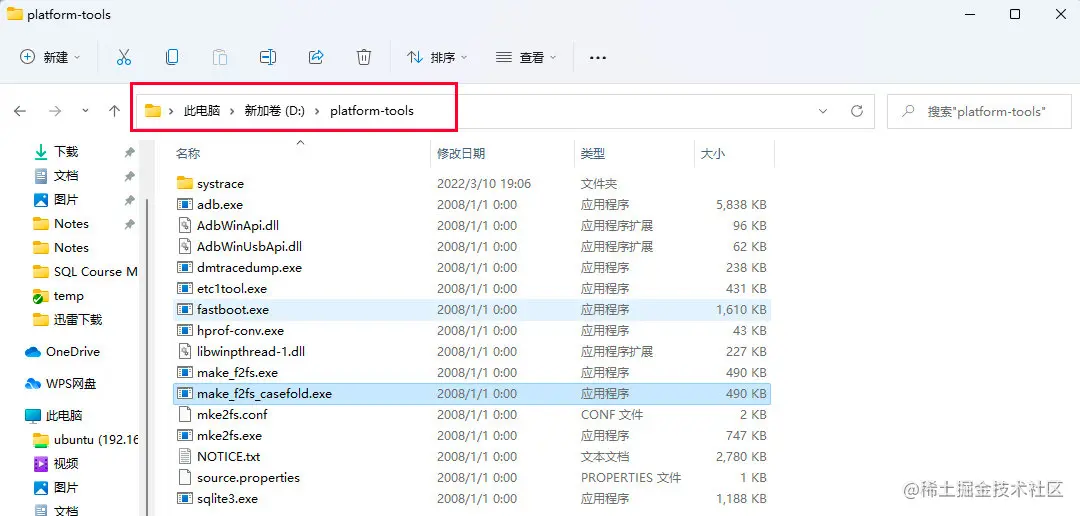The image size is (1080, 516).
Task: Click chevron before 此电脑 in breadcrumb
Action: [x=171, y=111]
